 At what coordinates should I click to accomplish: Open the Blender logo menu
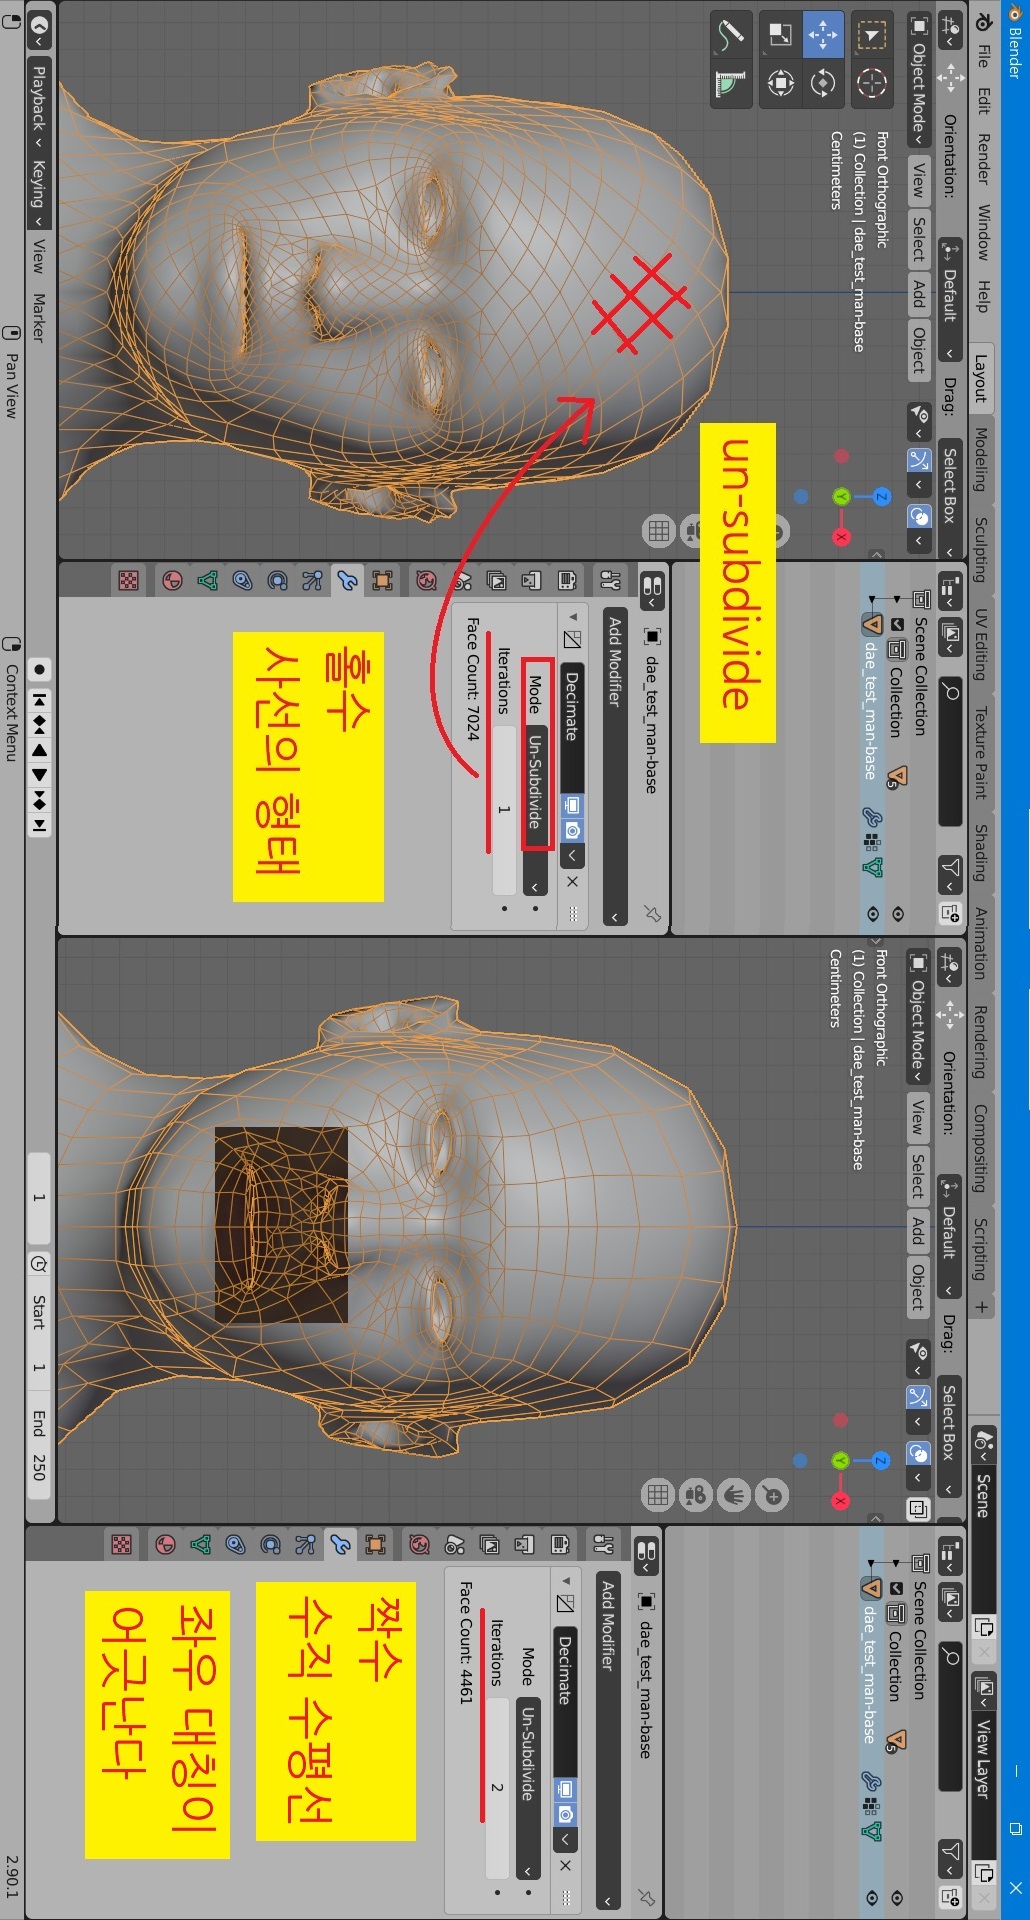pos(985,22)
